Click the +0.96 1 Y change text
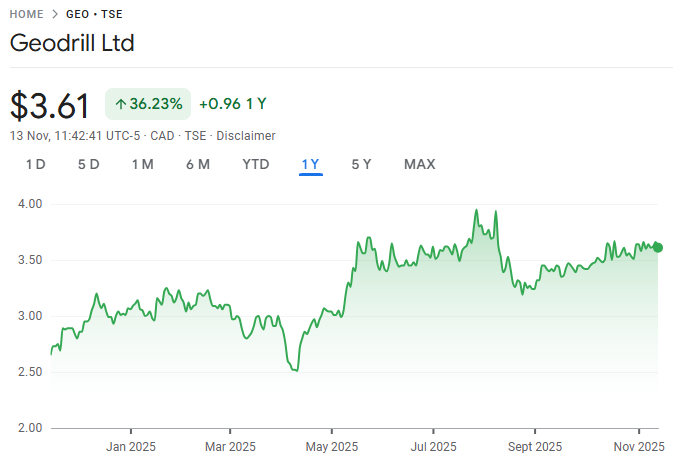The width and height of the screenshot is (673, 463). [233, 104]
